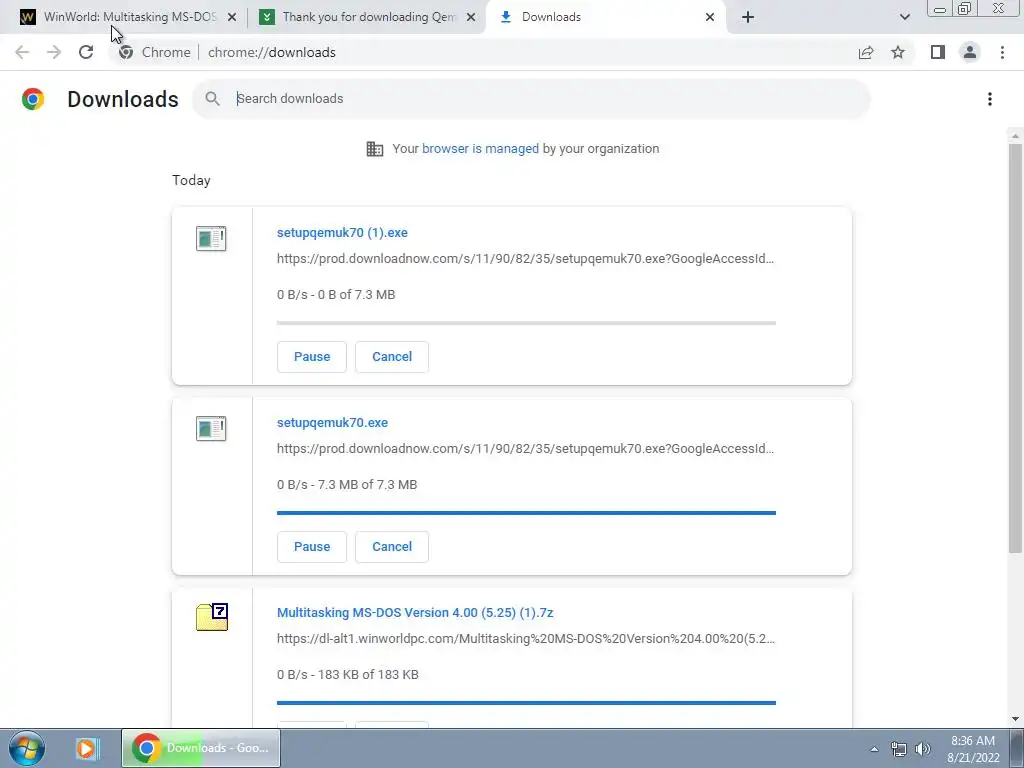The width and height of the screenshot is (1024, 768).
Task: Click progress bar of setupqemuk70 (1).exe
Action: coord(526,323)
